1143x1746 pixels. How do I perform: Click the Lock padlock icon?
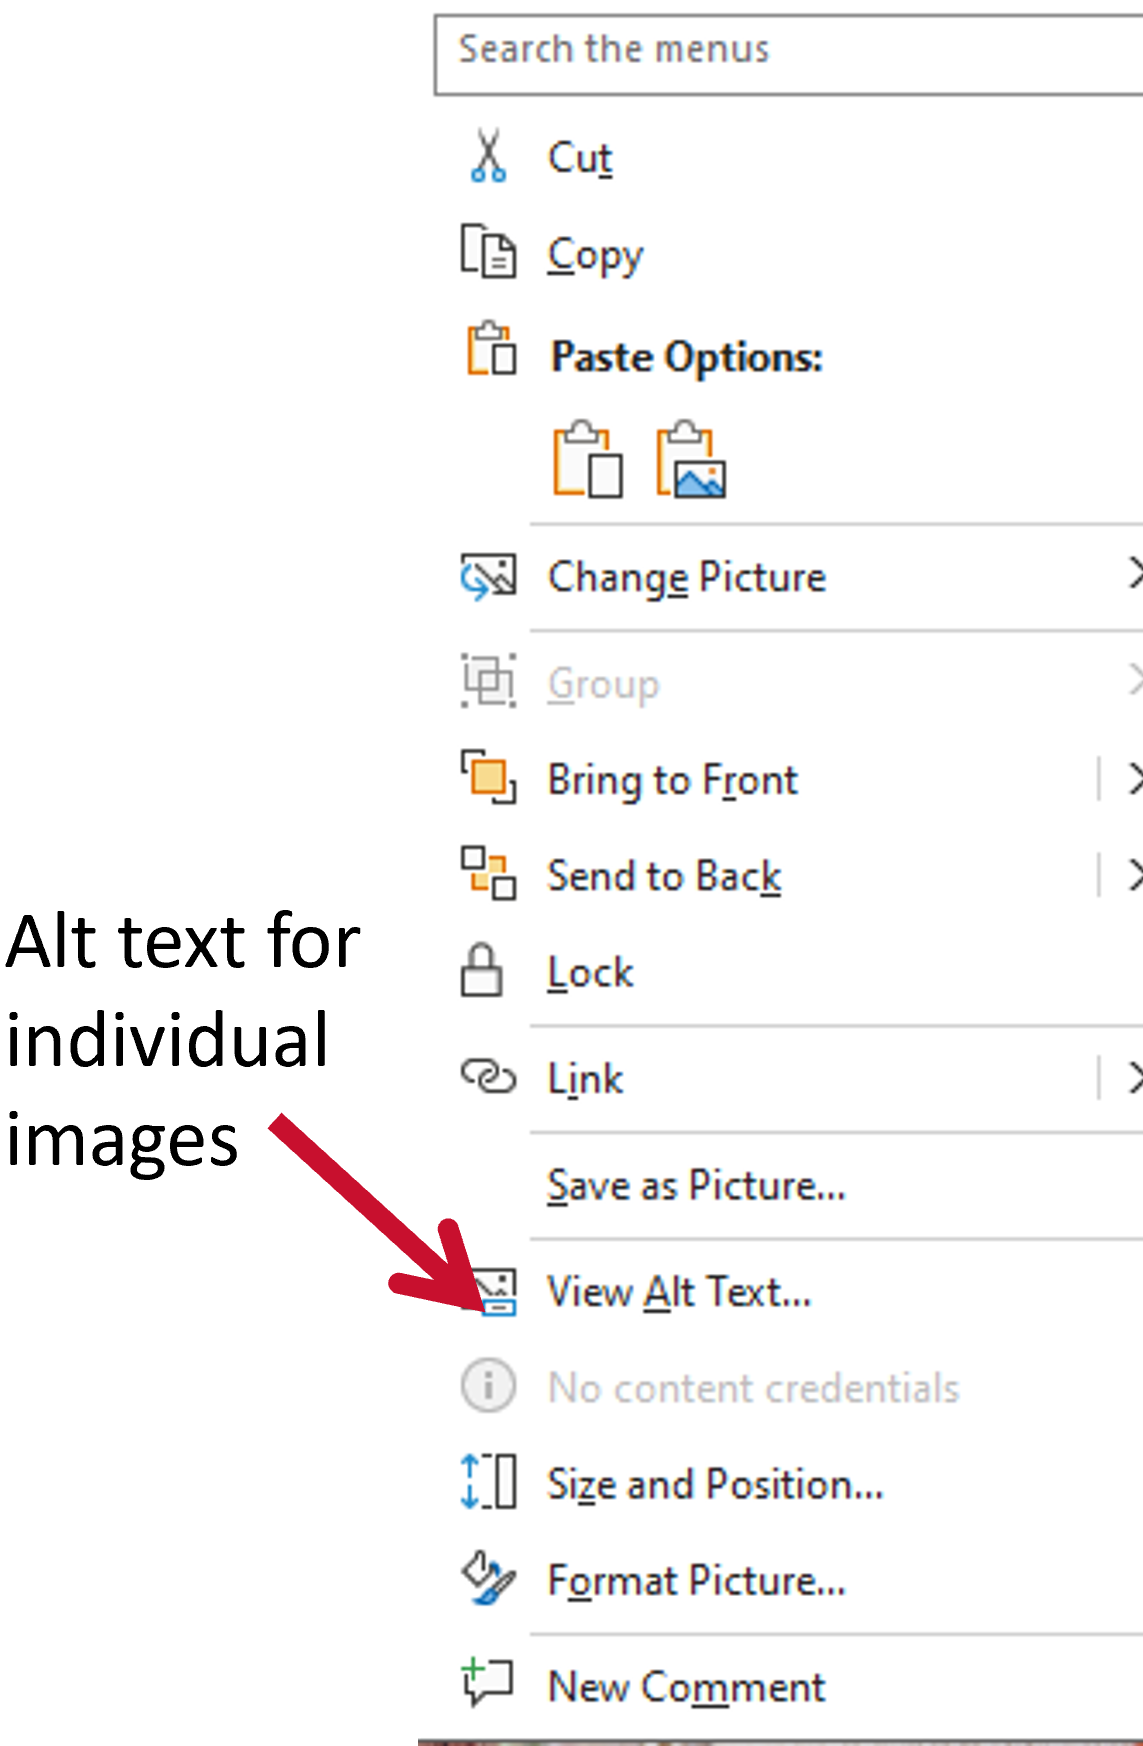(487, 971)
